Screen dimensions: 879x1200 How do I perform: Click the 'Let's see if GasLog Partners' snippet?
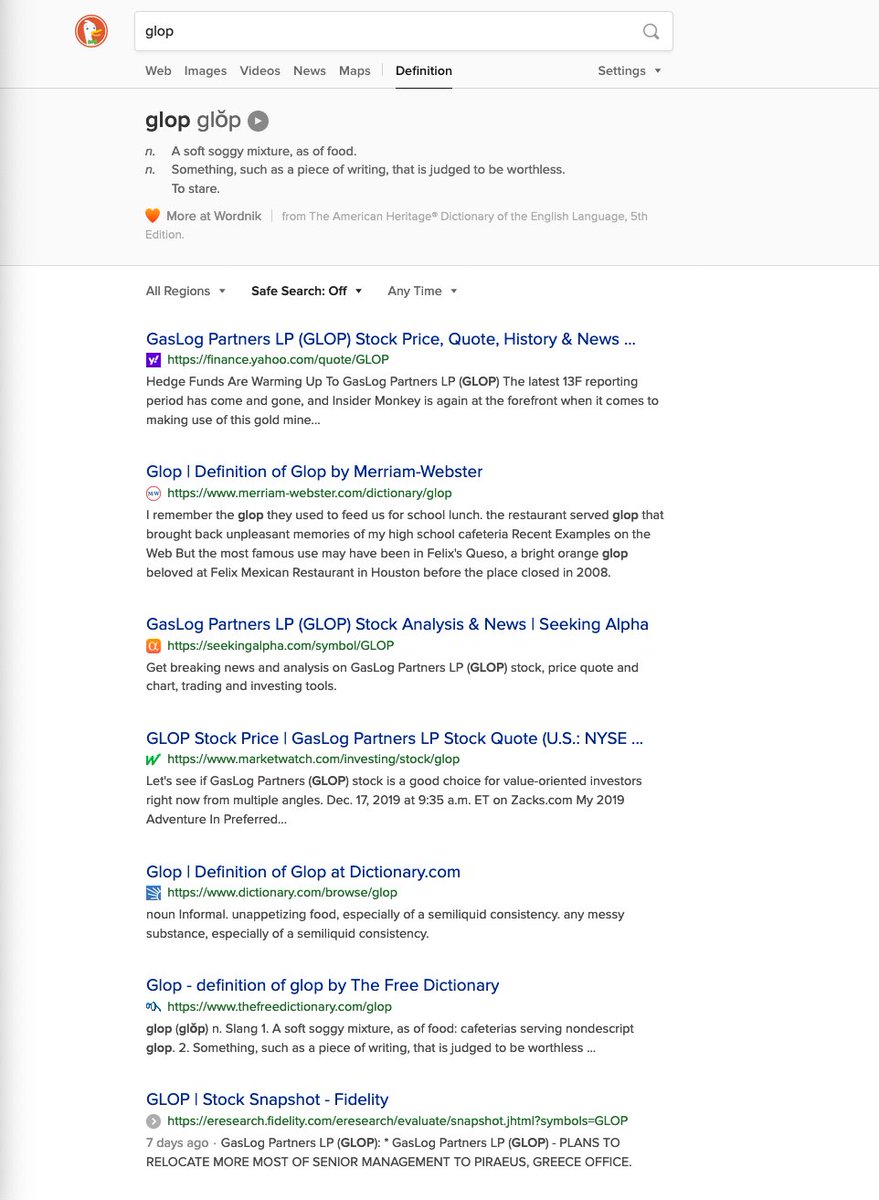tap(394, 800)
